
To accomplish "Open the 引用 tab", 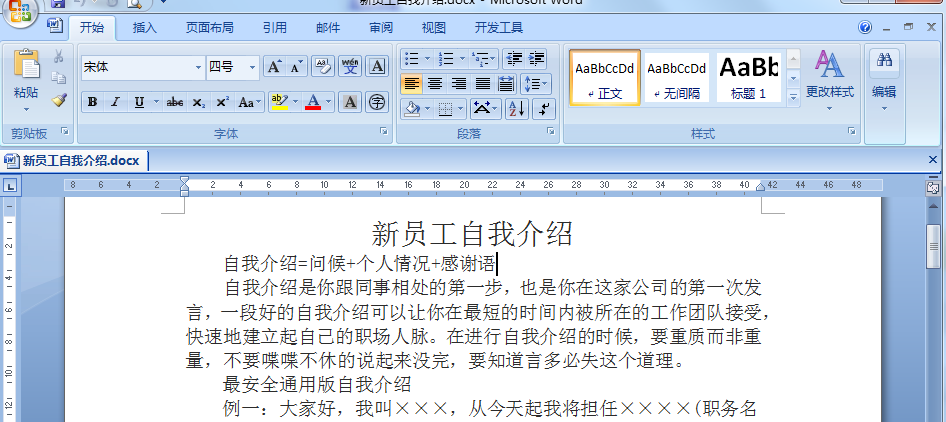I will point(275,28).
